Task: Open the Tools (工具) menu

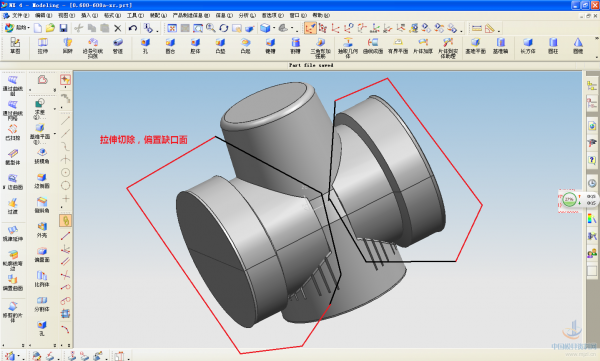Action: click(135, 15)
